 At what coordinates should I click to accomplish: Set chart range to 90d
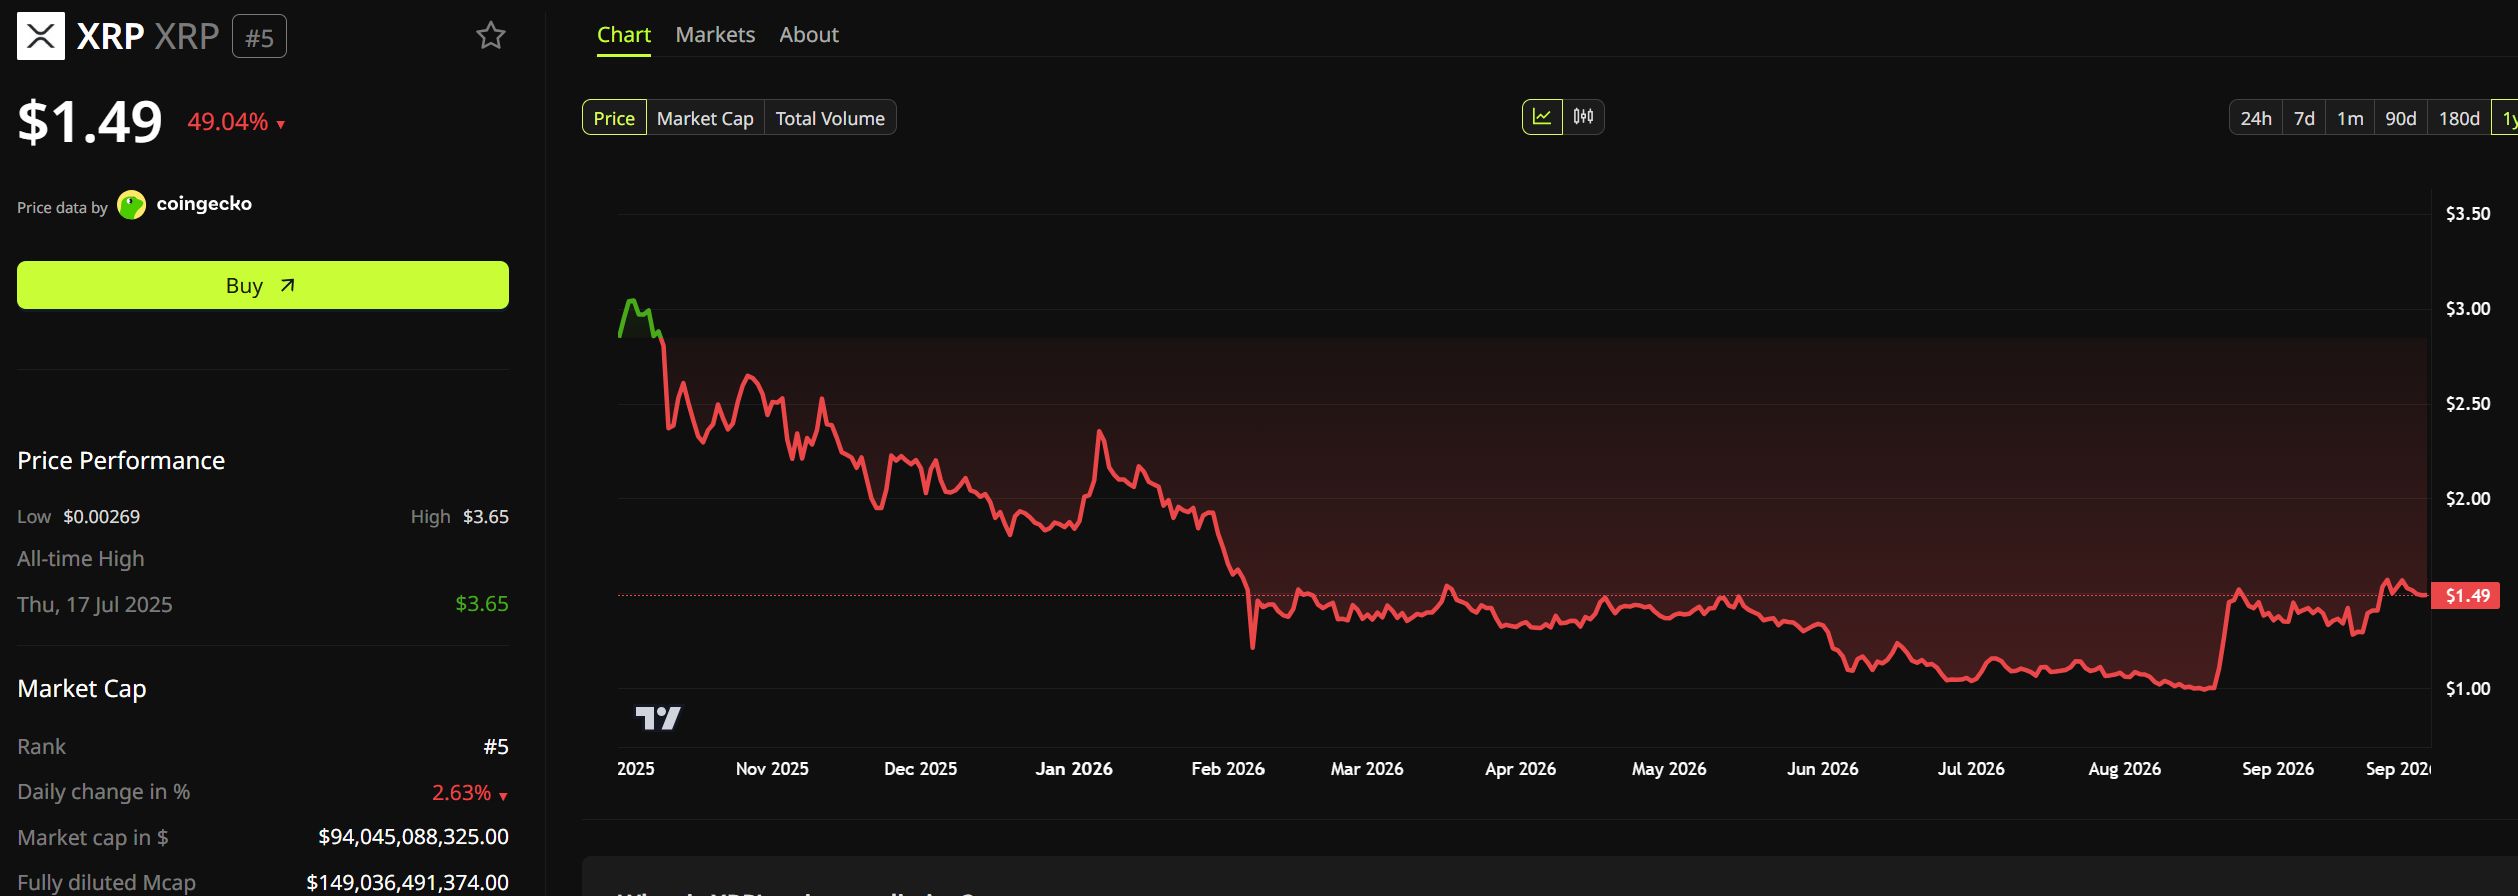[x=2401, y=118]
